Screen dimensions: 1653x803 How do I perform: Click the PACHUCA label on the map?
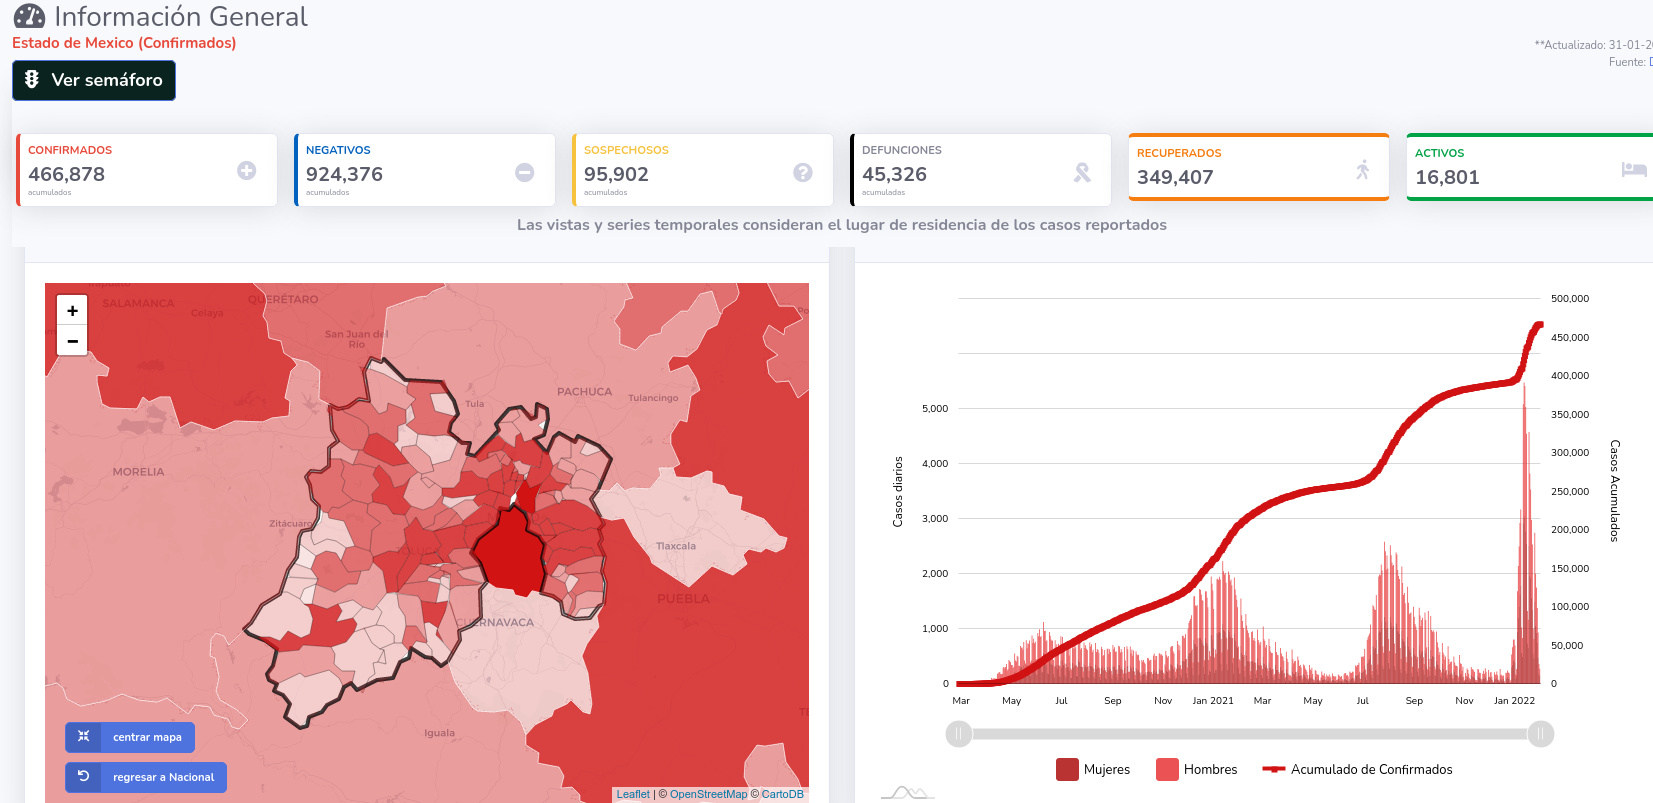[x=584, y=392]
